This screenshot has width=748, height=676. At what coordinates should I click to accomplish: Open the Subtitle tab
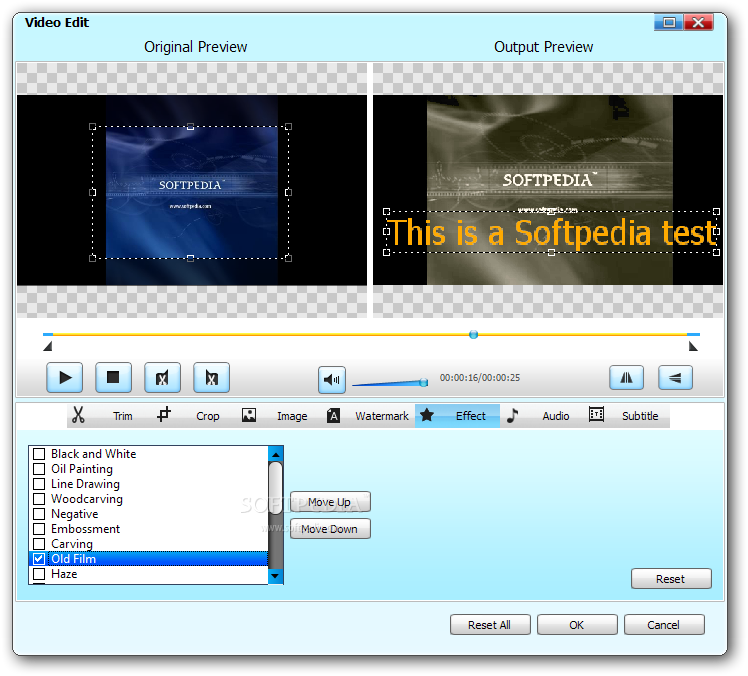[640, 416]
